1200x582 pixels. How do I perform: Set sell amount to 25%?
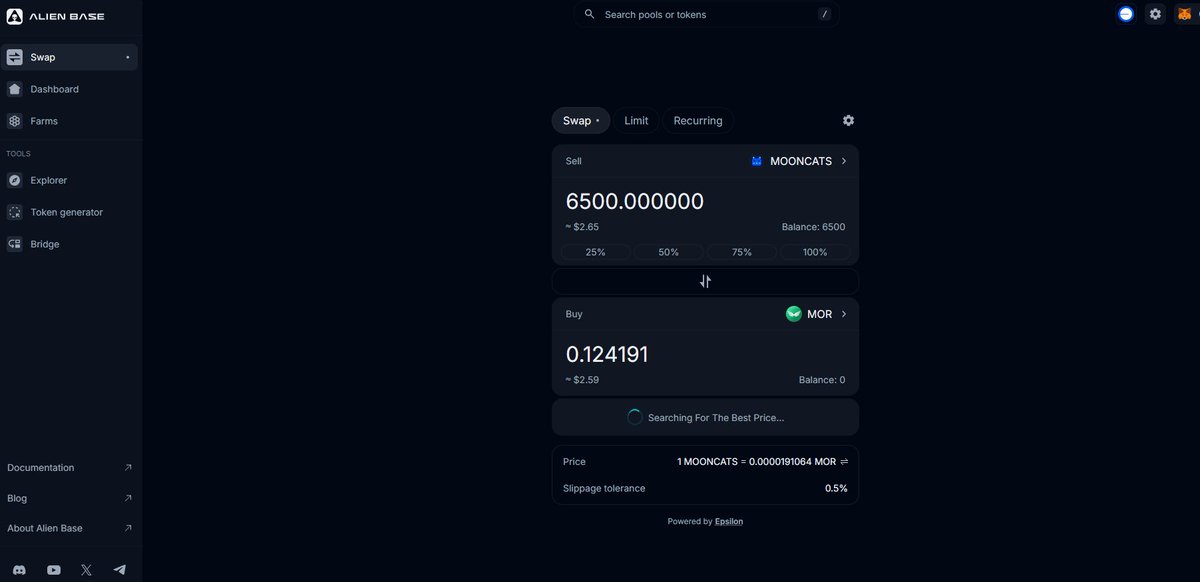[595, 252]
